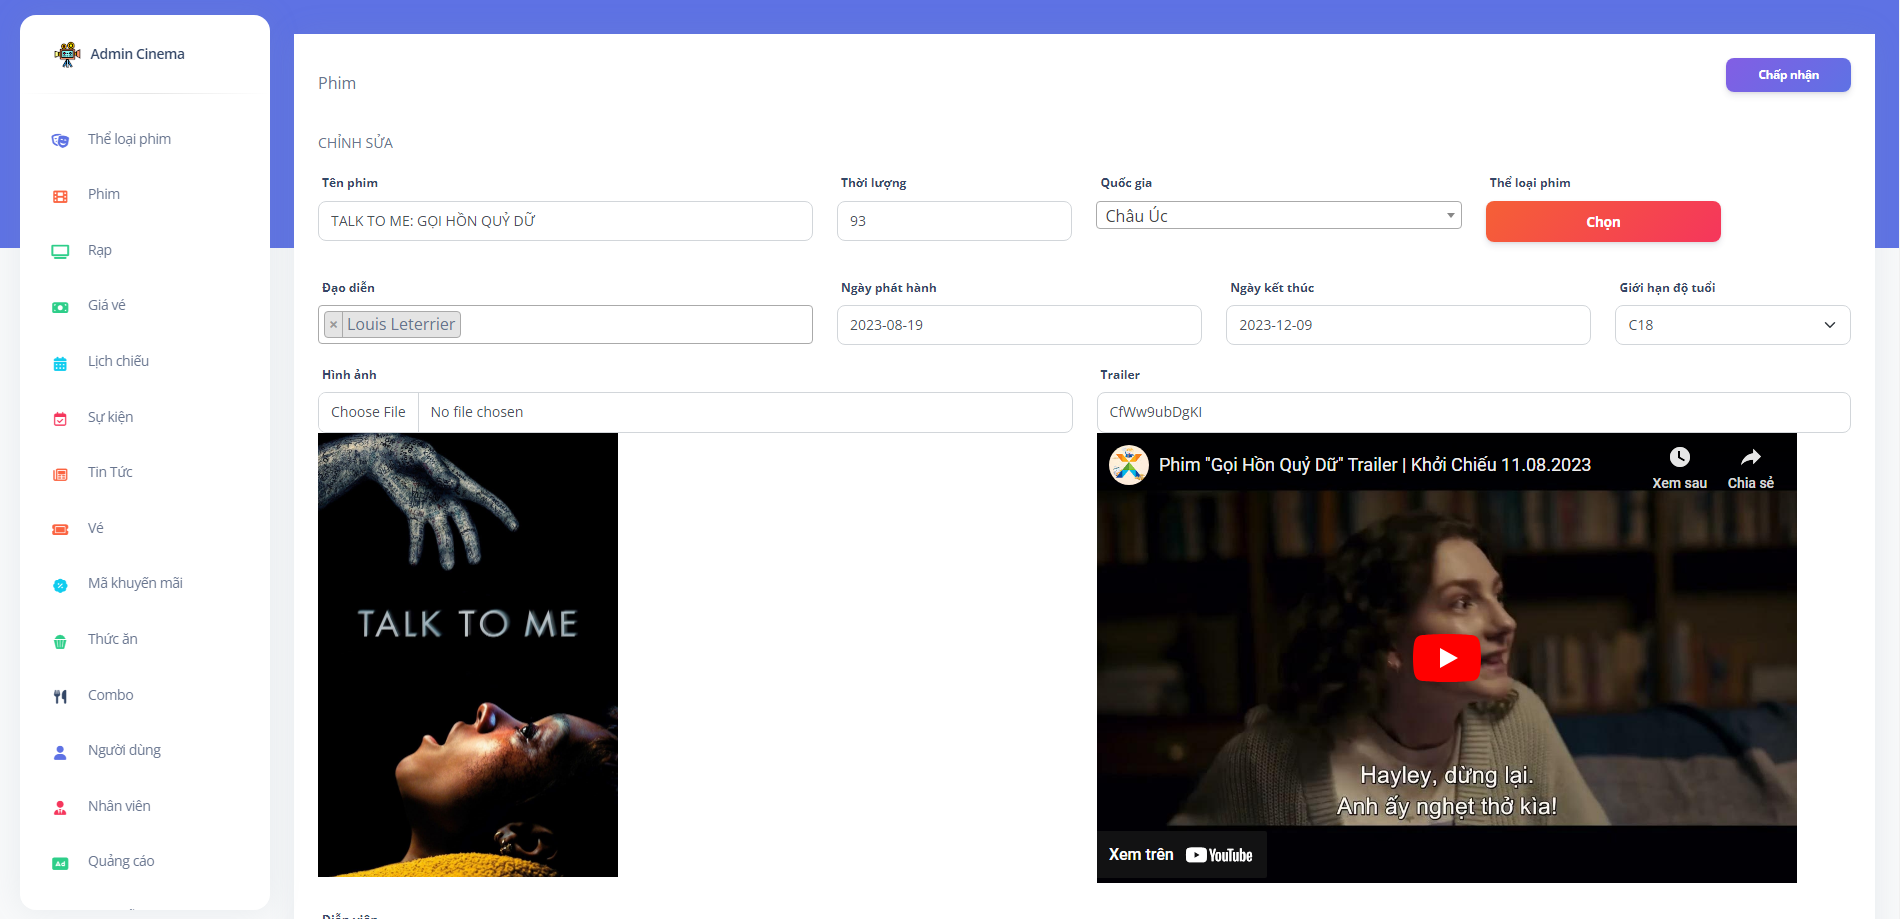The height and width of the screenshot is (919, 1900).
Task: Click the Thời lượng input field
Action: pos(954,221)
